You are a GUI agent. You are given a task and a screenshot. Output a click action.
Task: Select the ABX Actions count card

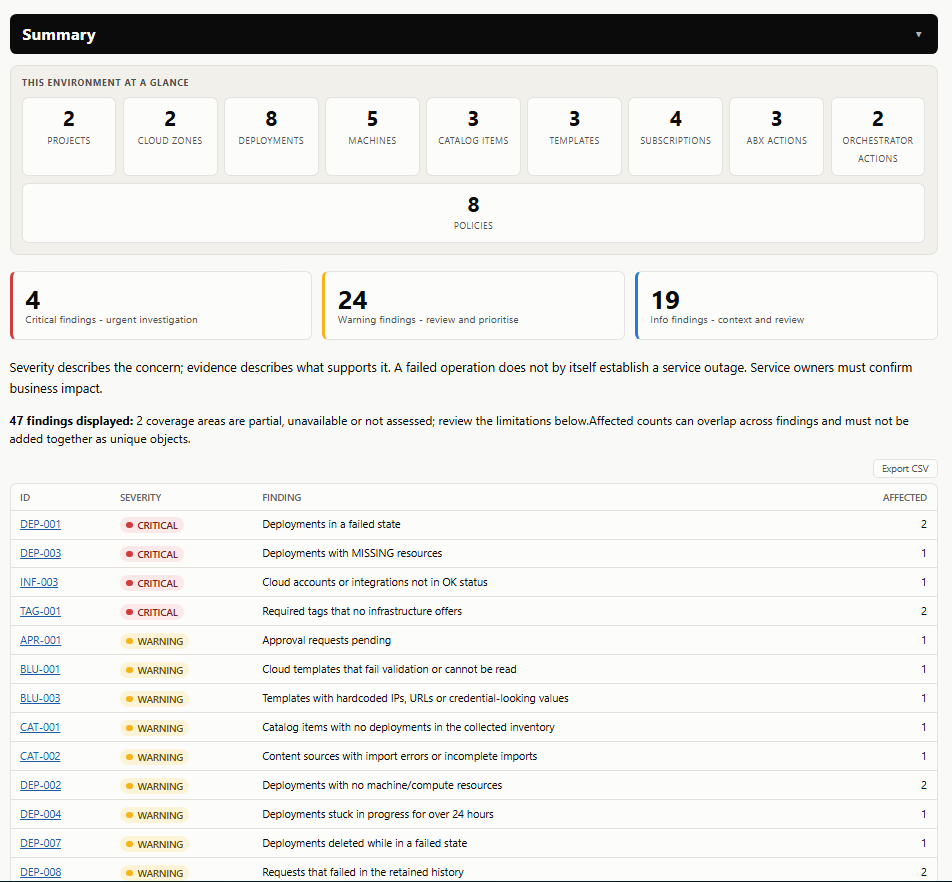coord(777,137)
